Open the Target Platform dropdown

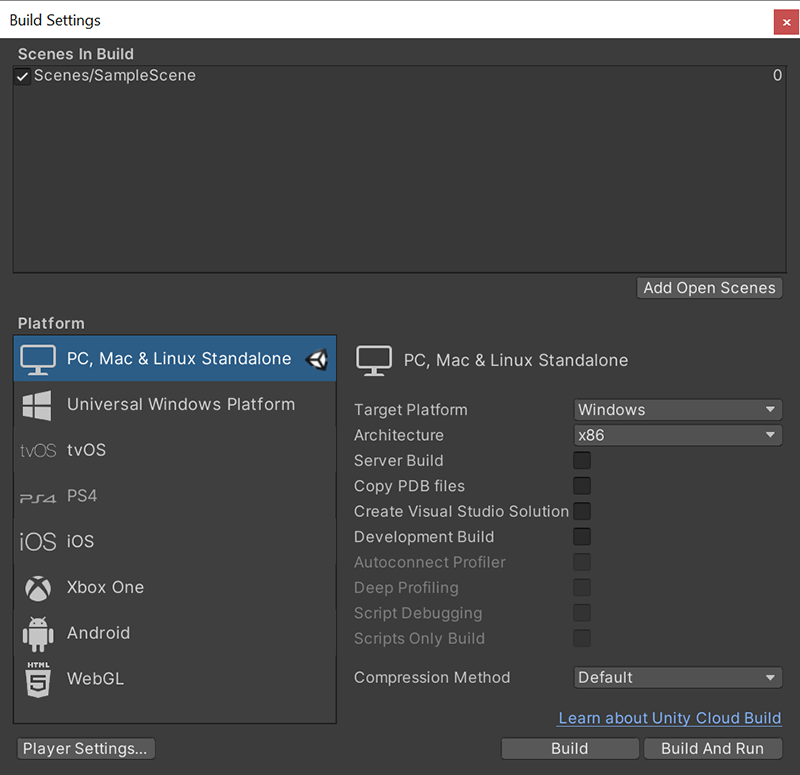677,409
